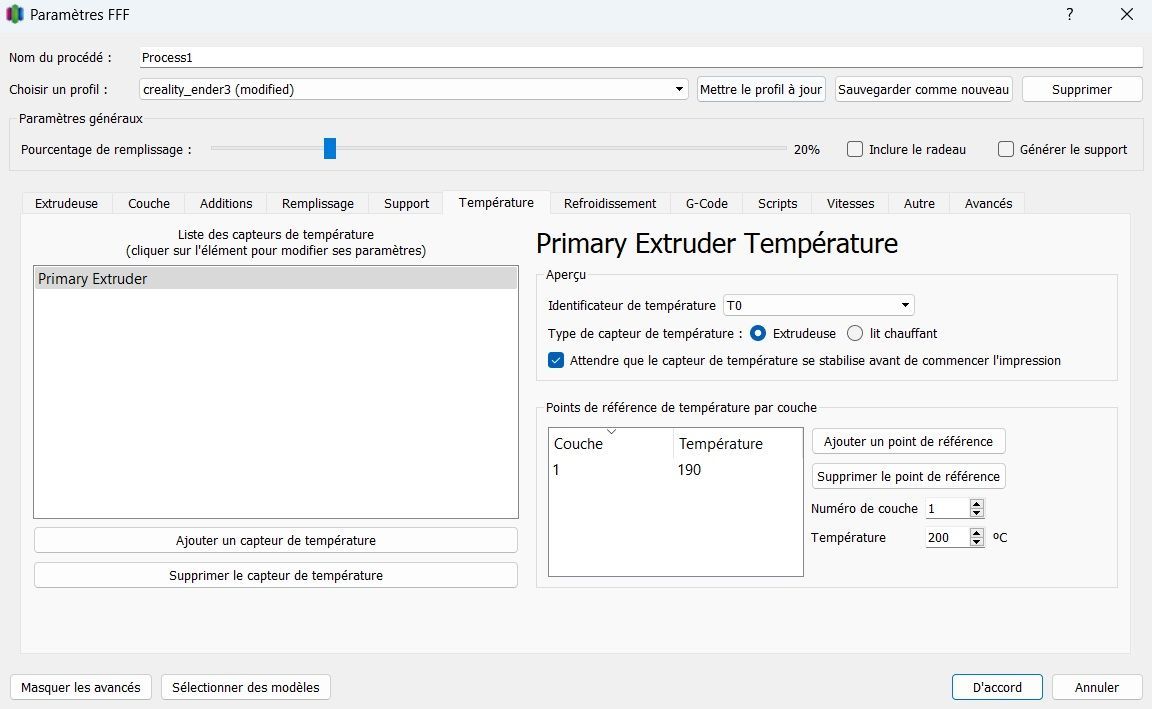
Task: Enable the Inclure le radeau checkbox
Action: (x=855, y=149)
